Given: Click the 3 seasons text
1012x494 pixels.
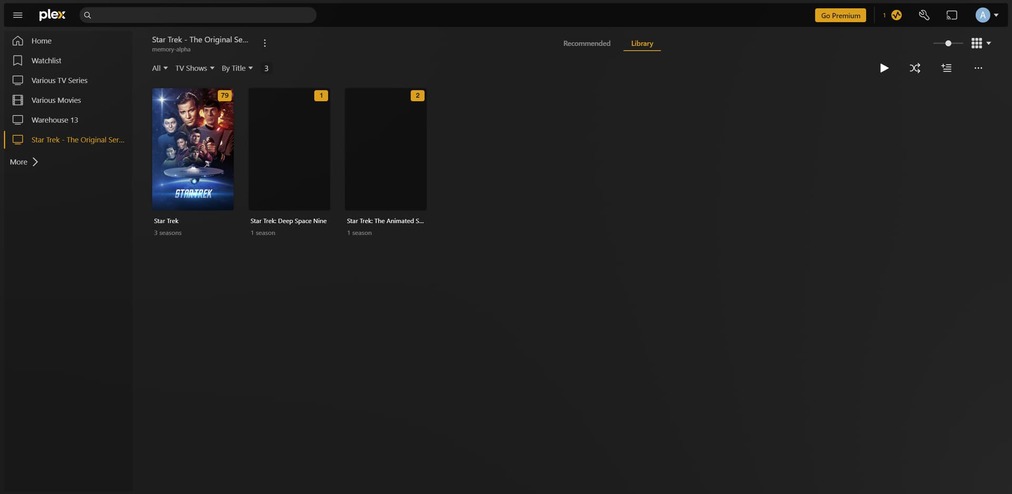Looking at the screenshot, I should (168, 233).
